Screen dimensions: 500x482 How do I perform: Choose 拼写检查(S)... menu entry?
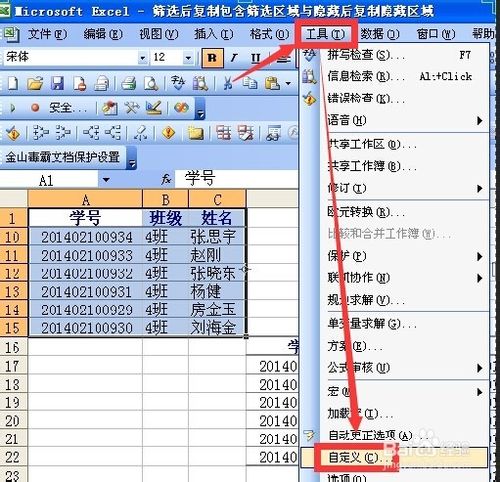(395, 55)
